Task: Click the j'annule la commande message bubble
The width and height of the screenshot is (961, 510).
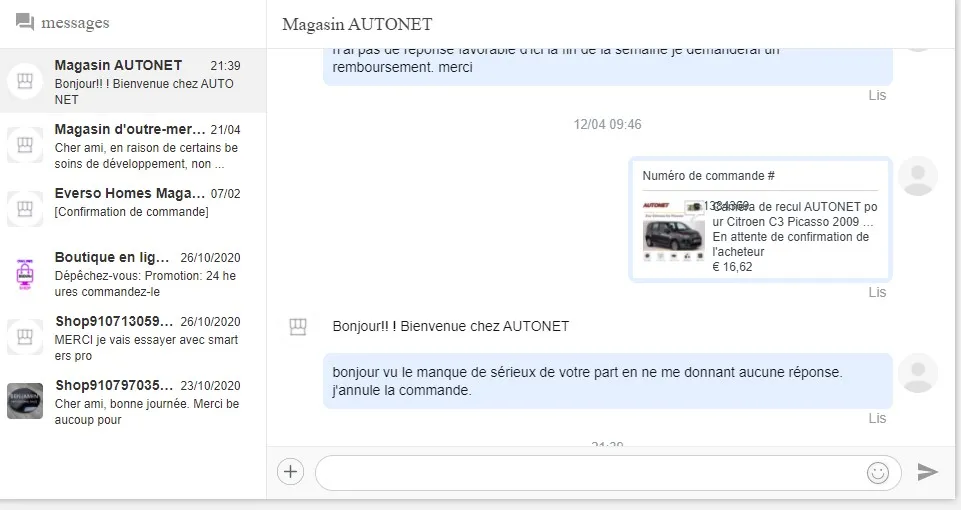Action: 607,381
